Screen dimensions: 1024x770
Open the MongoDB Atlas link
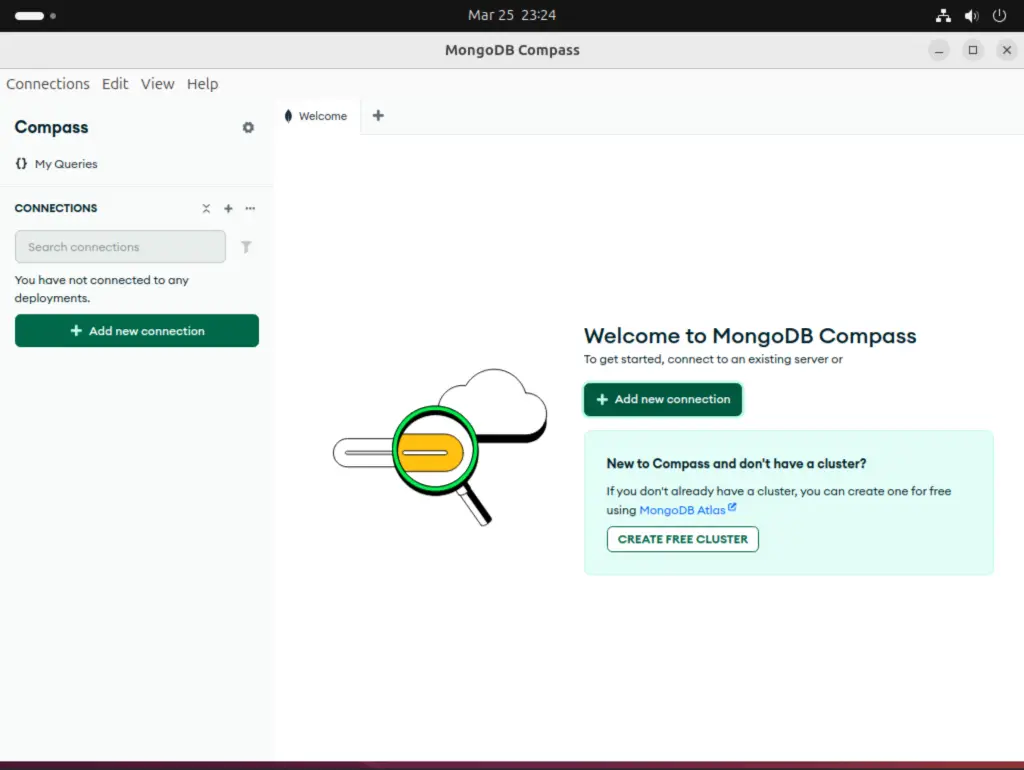[683, 509]
